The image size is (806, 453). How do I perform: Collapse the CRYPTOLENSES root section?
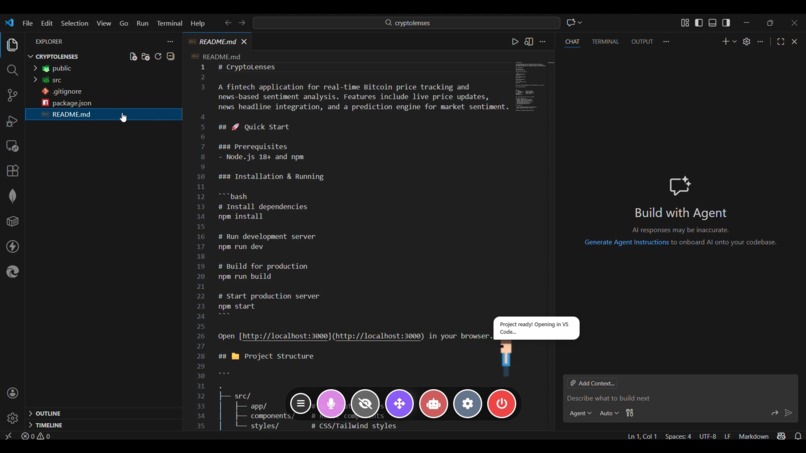pos(57,57)
